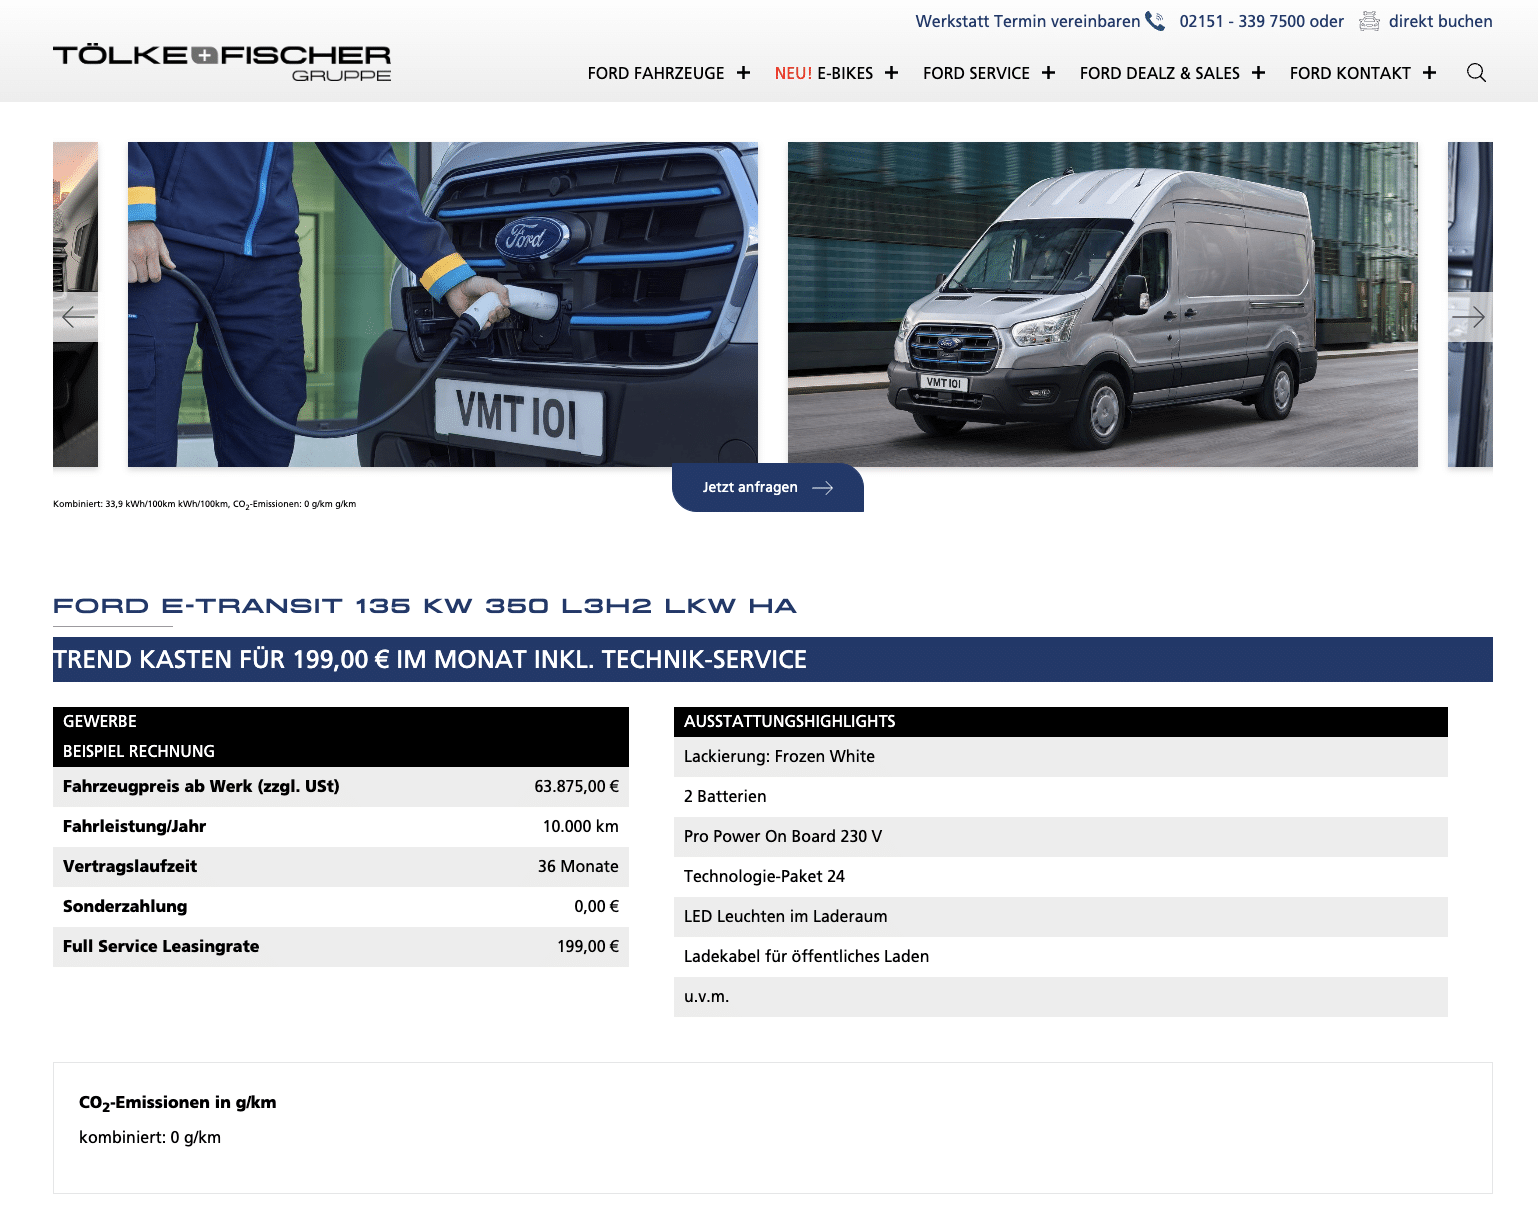
Task: Select the Fahrleistung/Jahr row label
Action: click(x=134, y=826)
